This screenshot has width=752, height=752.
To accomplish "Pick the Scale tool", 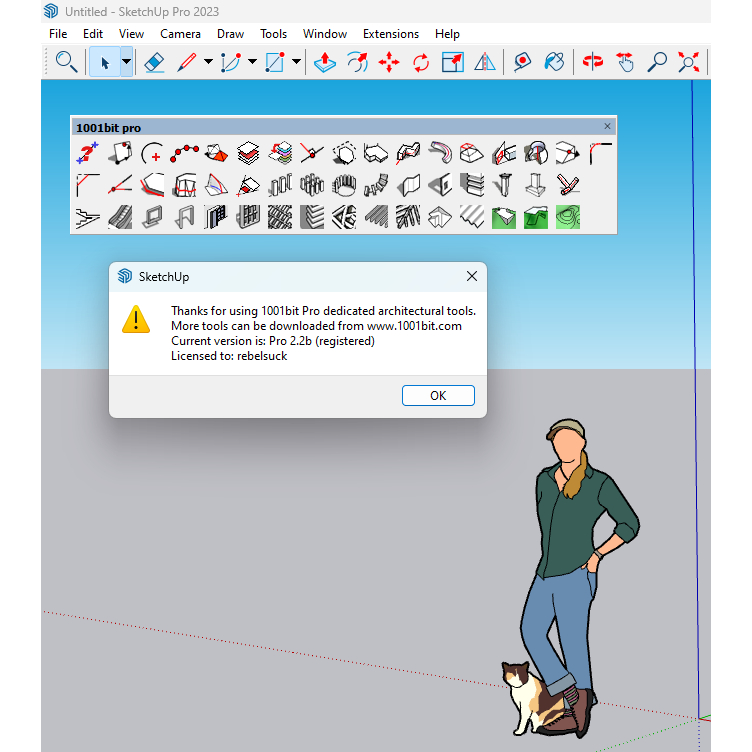I will tap(452, 62).
